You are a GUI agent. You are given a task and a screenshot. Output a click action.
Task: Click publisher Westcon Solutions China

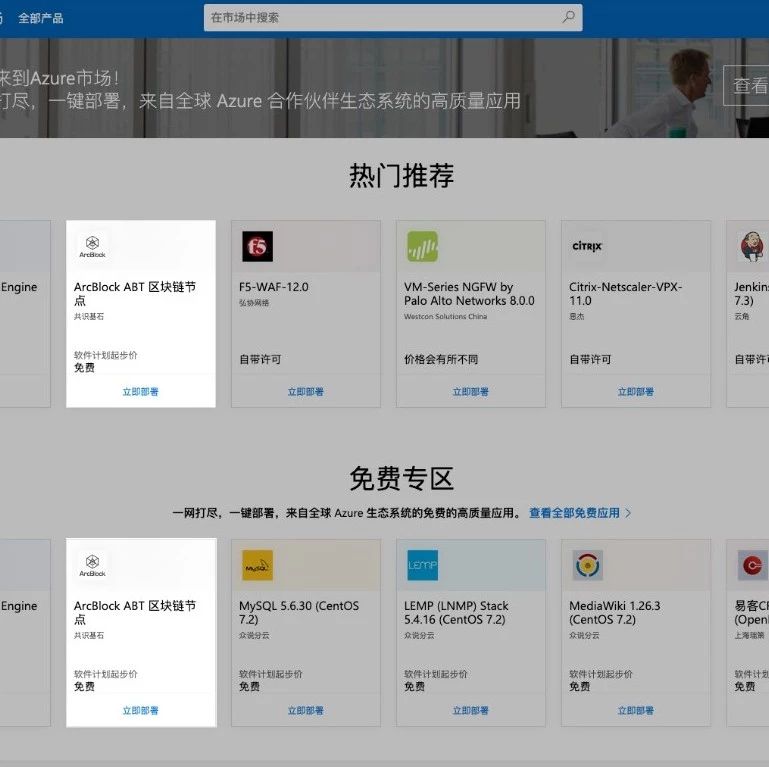[x=445, y=316]
